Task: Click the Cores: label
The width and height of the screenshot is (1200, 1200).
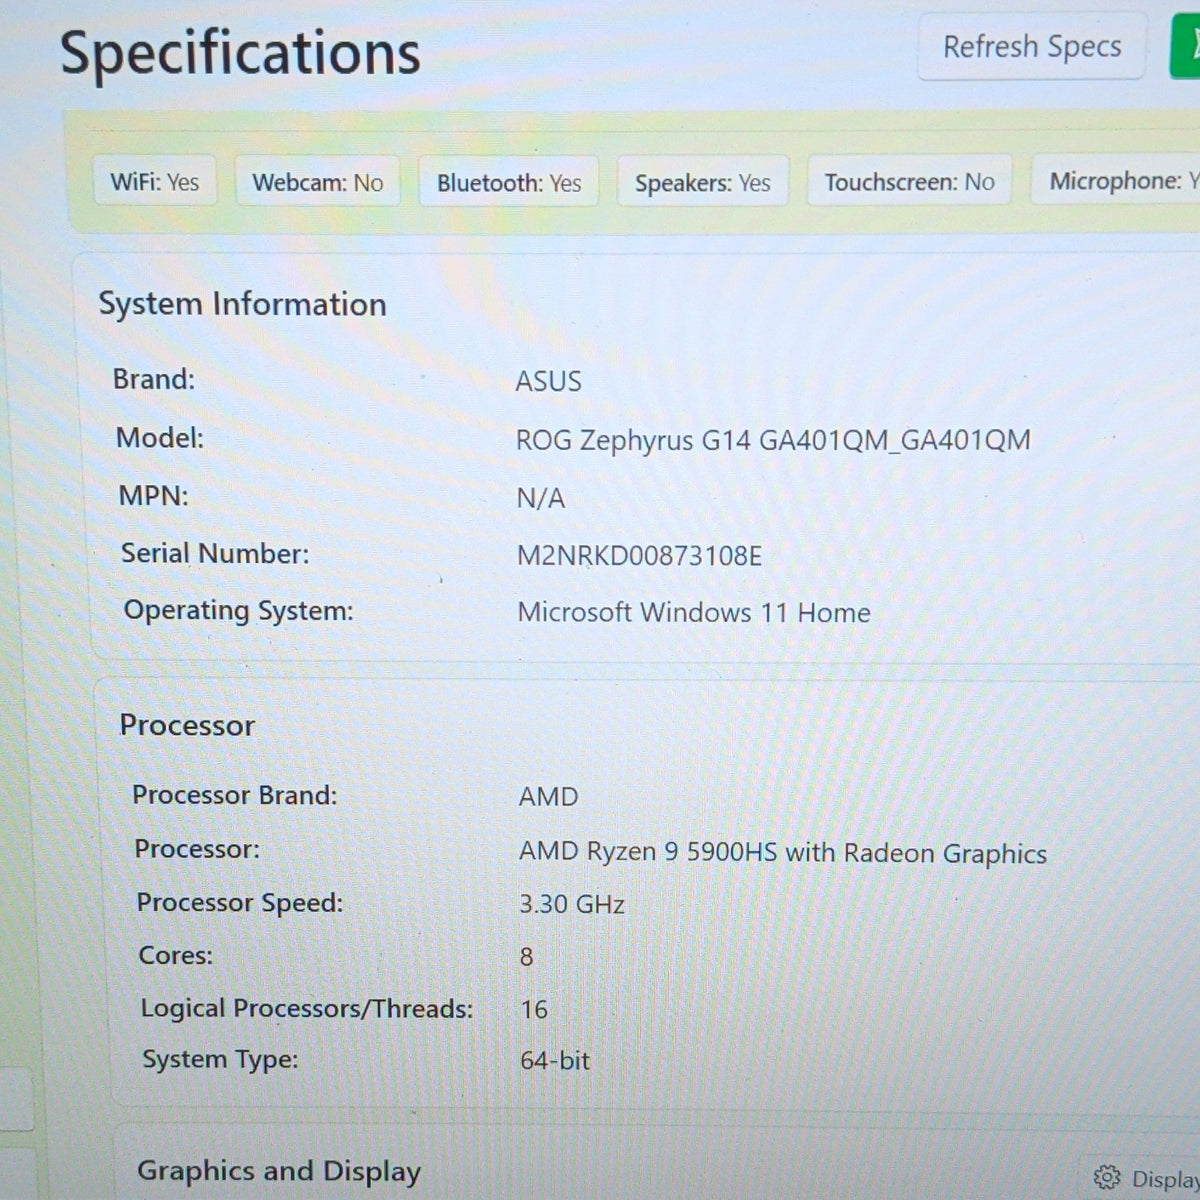Action: point(176,955)
